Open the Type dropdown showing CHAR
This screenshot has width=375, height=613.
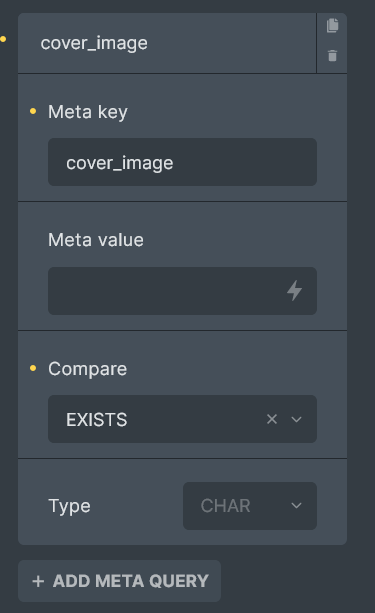(250, 506)
